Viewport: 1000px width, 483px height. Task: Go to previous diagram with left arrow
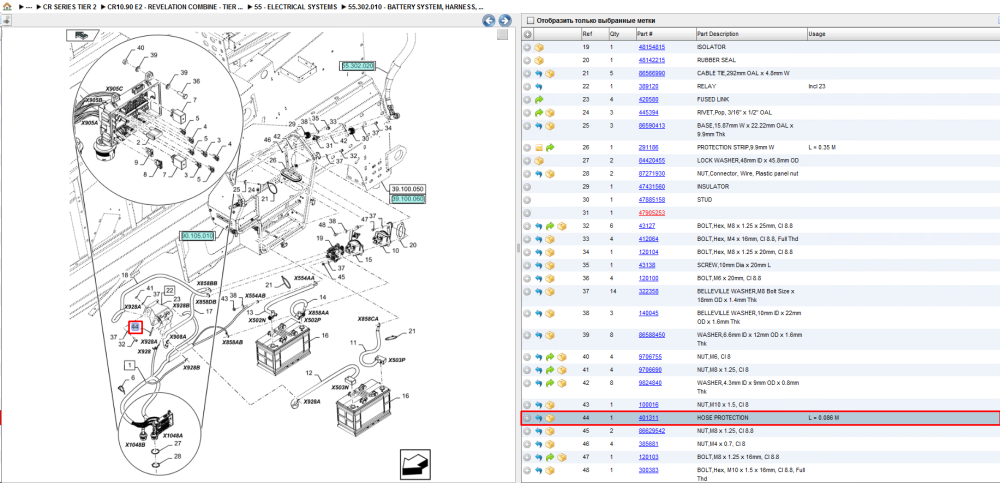click(x=489, y=20)
